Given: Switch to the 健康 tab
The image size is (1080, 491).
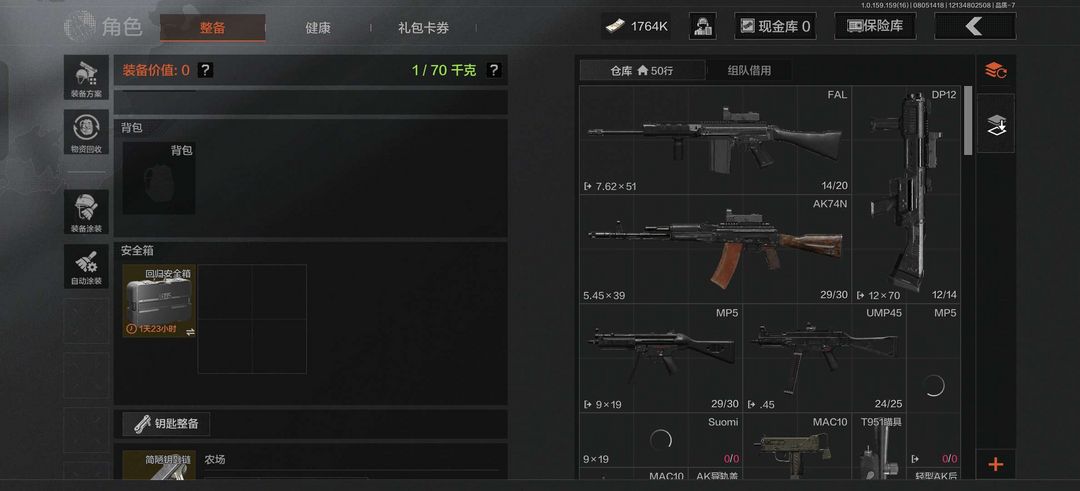Looking at the screenshot, I should pos(318,28).
